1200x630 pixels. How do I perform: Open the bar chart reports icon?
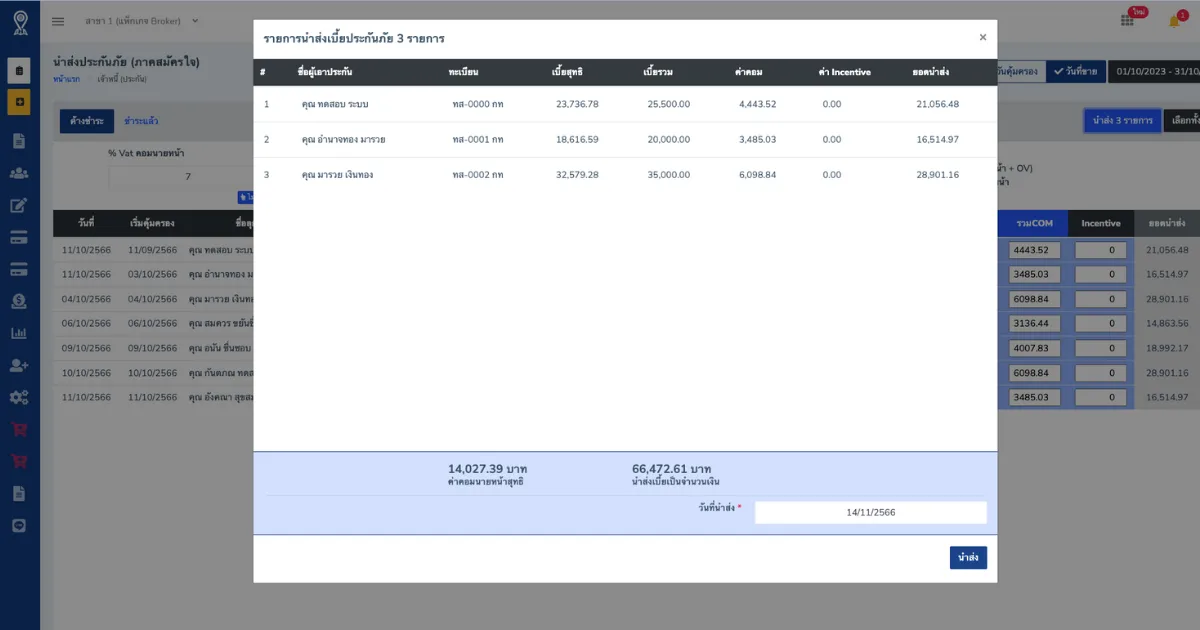click(19, 334)
